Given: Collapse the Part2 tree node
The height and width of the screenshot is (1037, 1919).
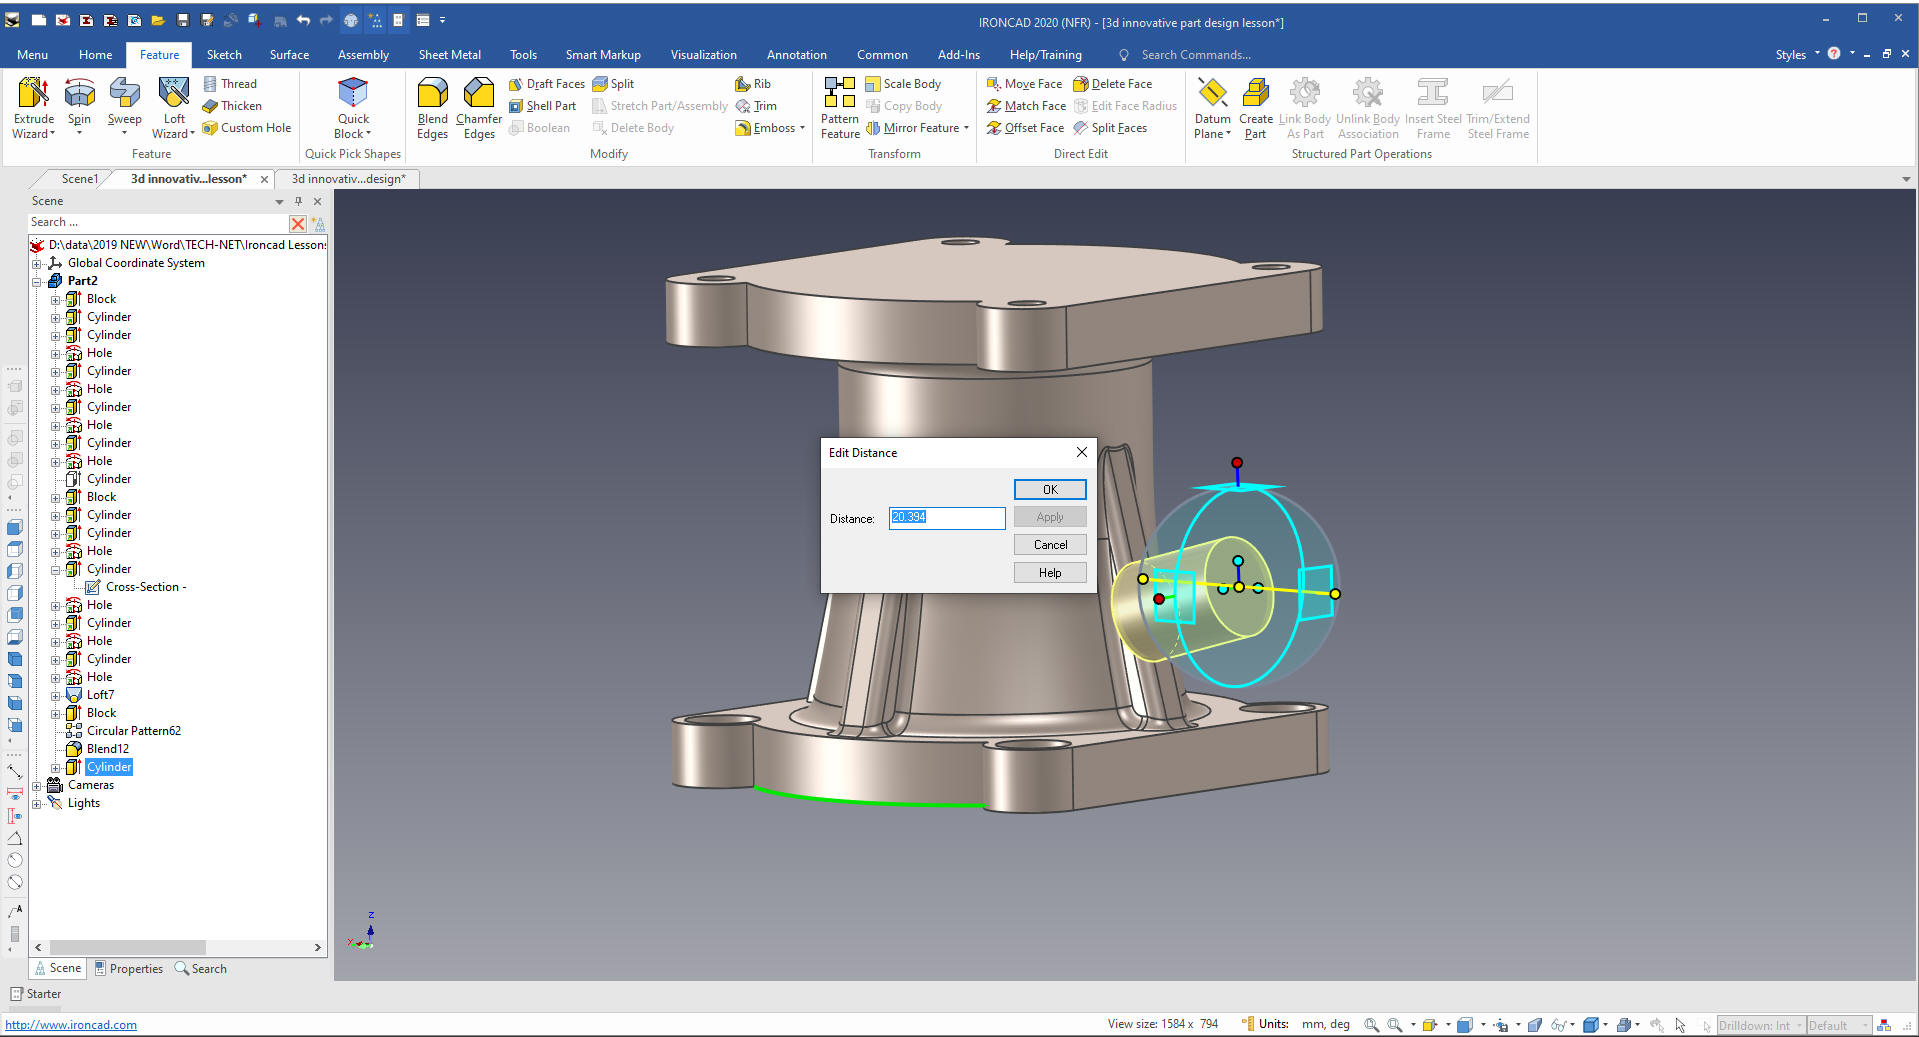Looking at the screenshot, I should pos(37,282).
